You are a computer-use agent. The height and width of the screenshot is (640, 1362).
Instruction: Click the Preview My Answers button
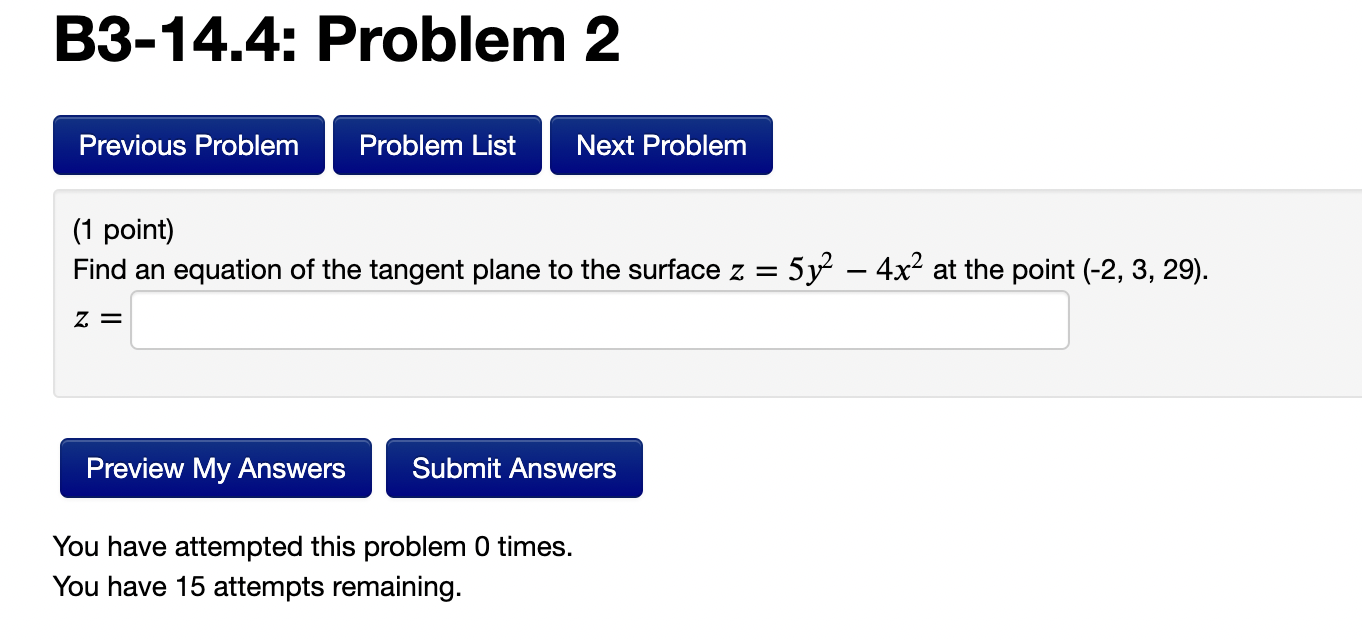pos(215,467)
